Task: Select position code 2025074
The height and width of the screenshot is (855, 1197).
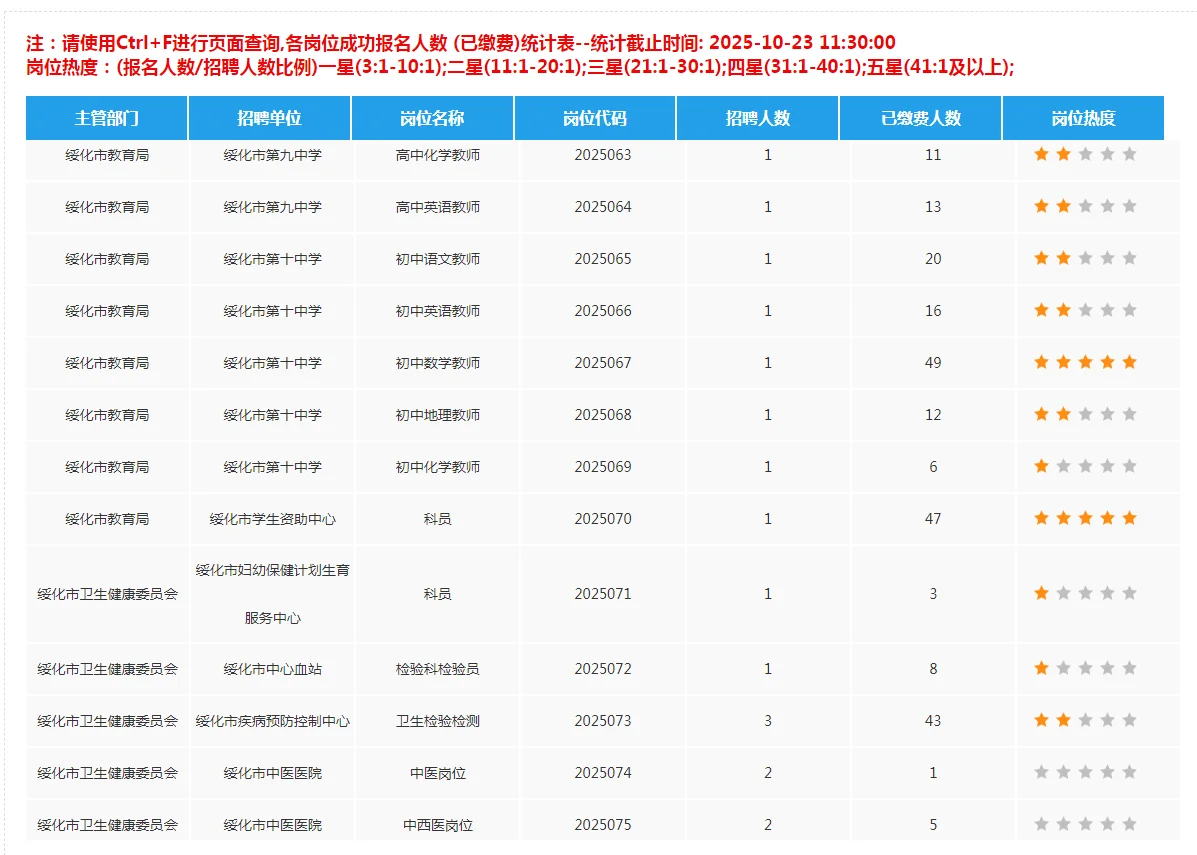Action: click(x=603, y=773)
